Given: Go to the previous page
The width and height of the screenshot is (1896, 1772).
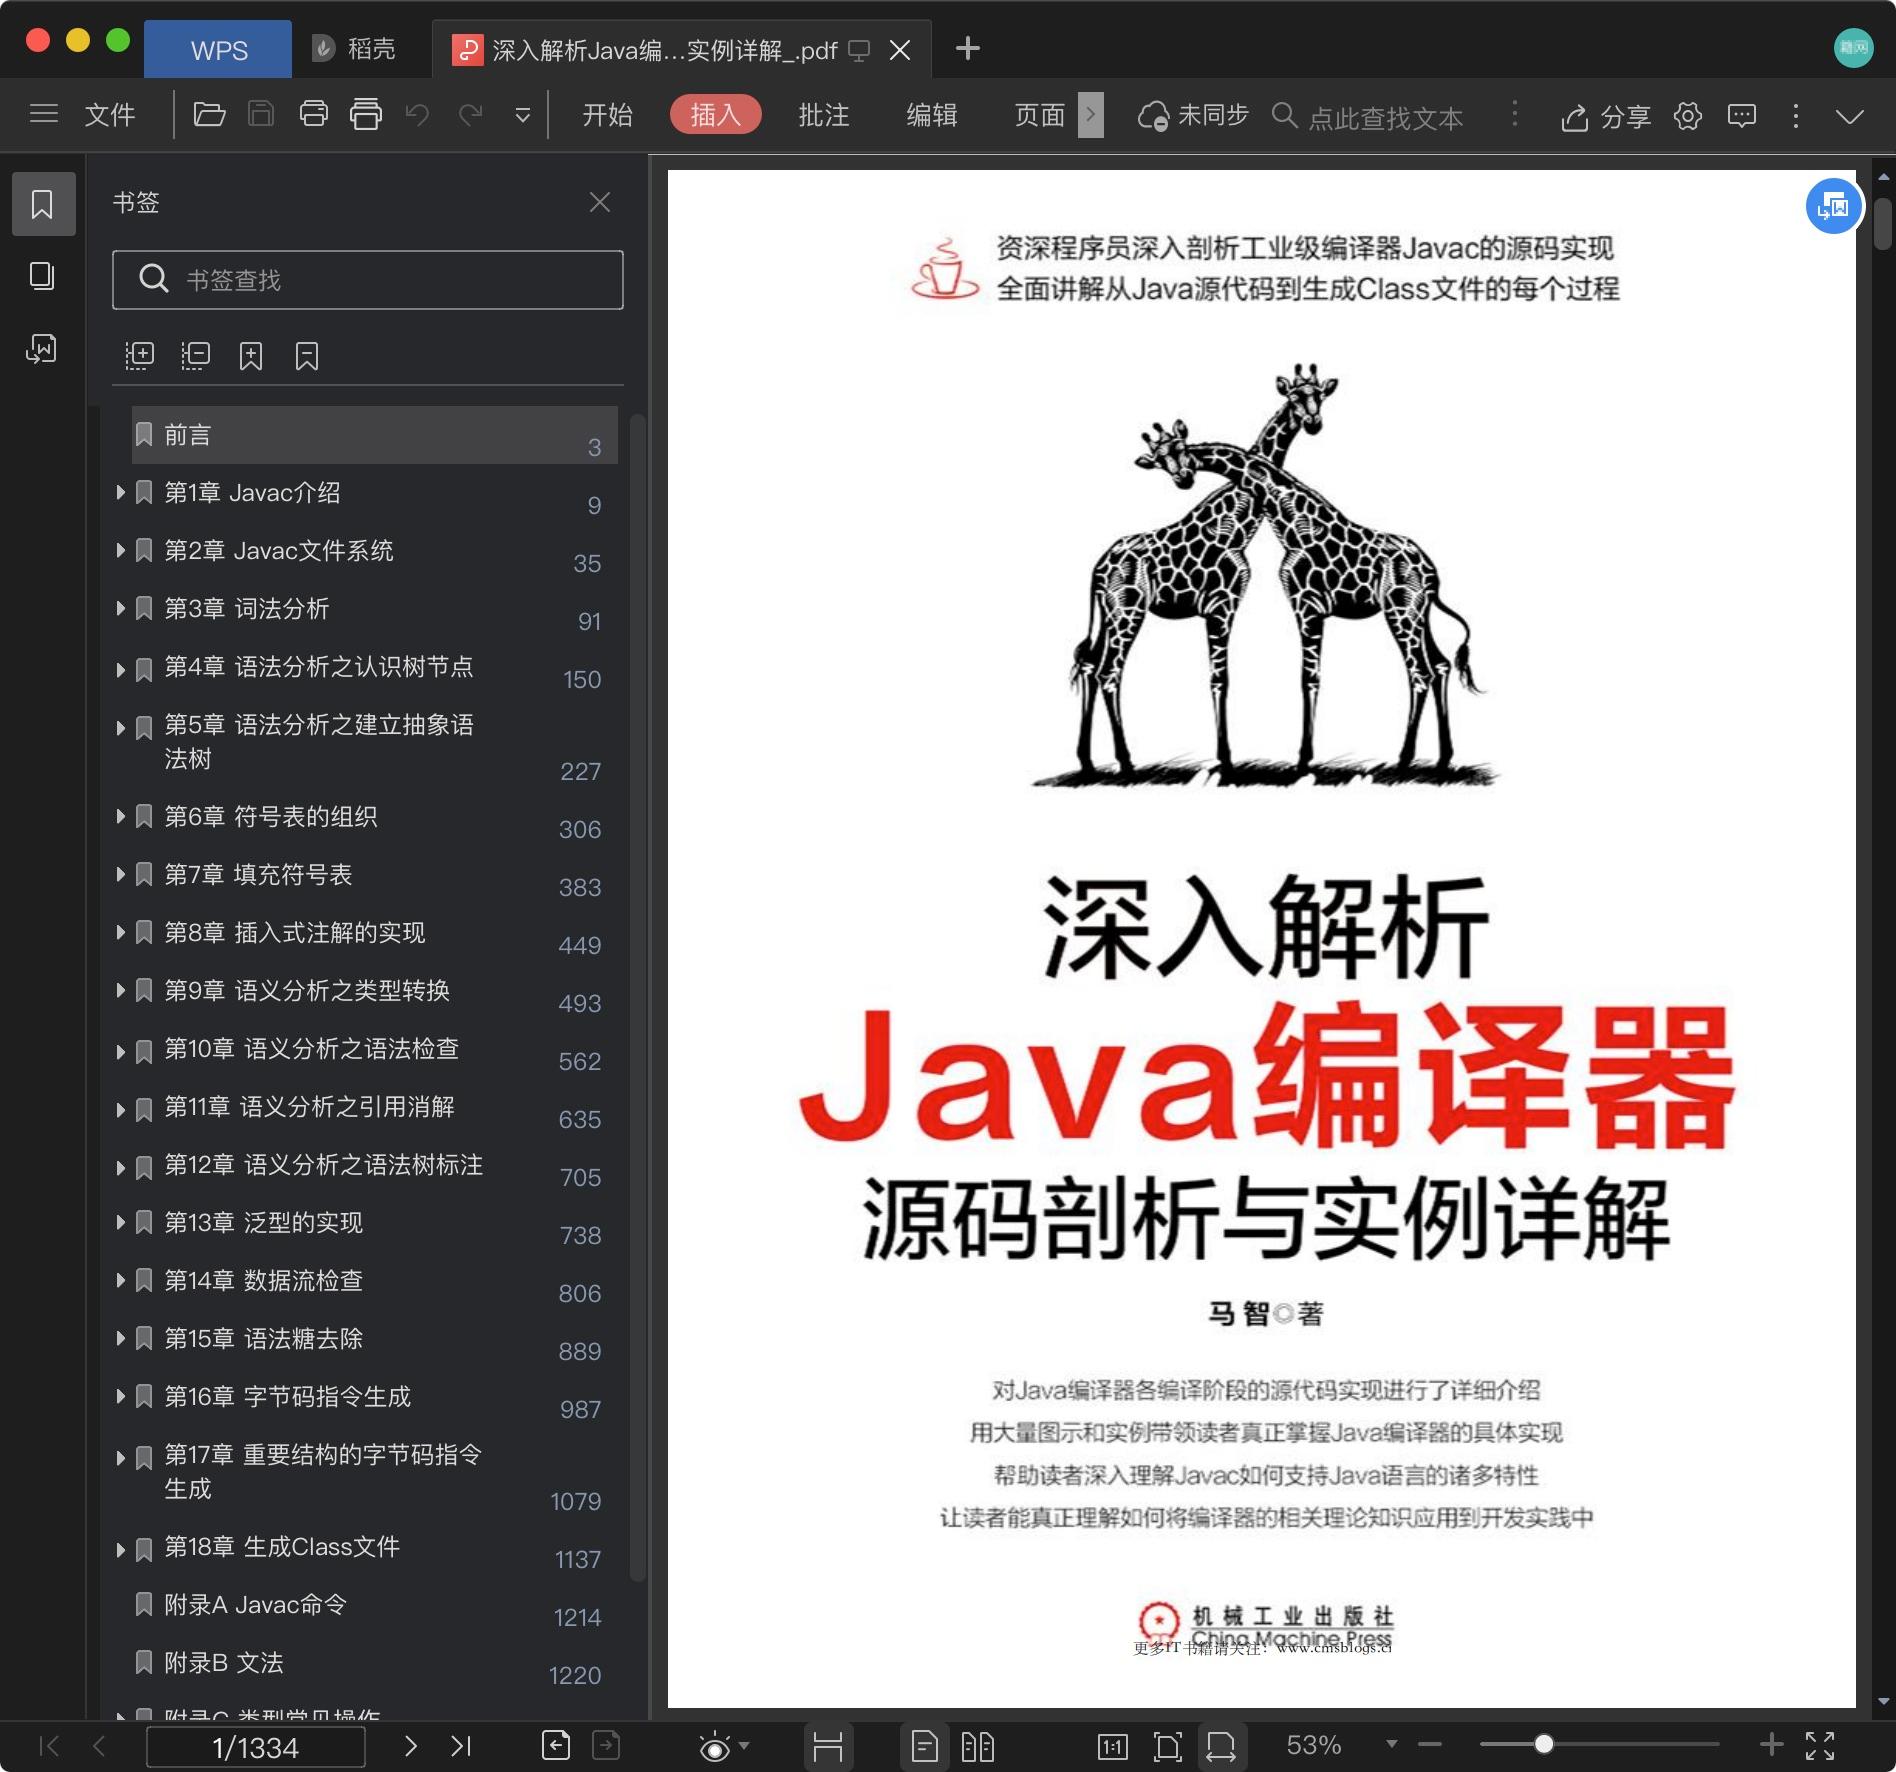Looking at the screenshot, I should point(99,1746).
